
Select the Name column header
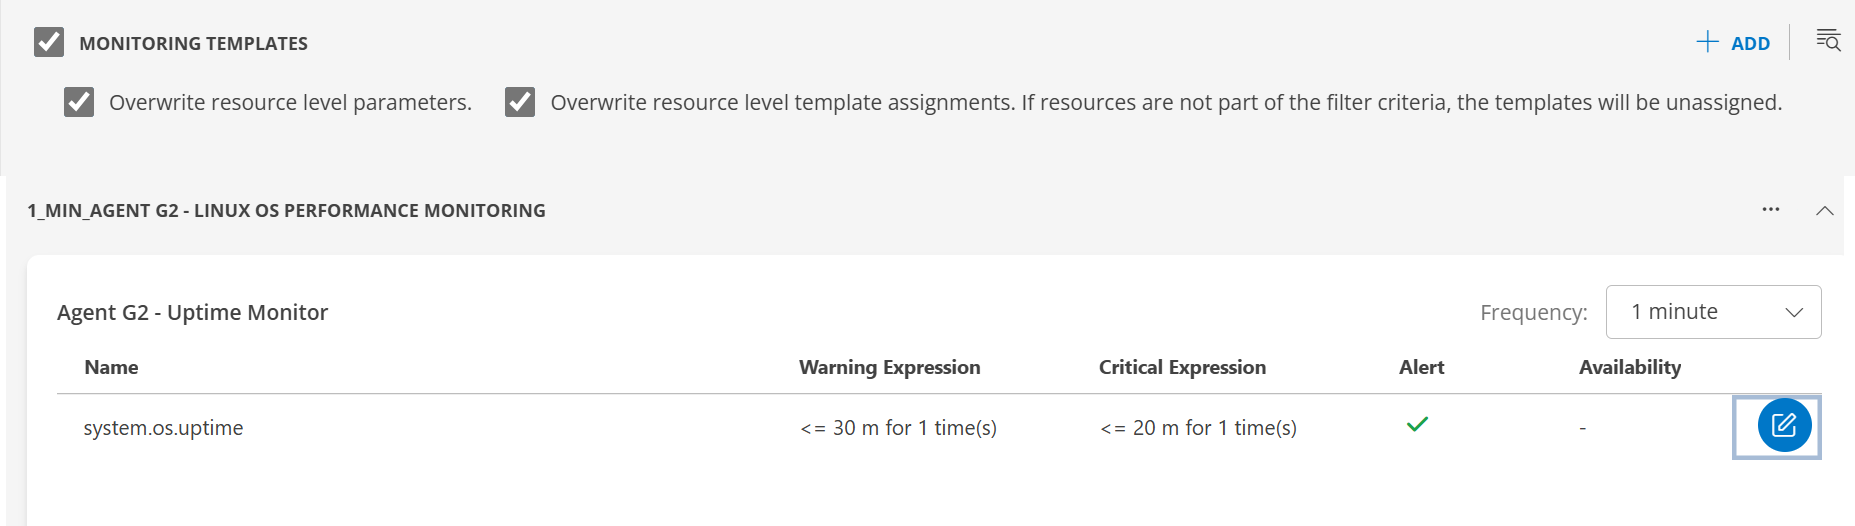tap(111, 367)
